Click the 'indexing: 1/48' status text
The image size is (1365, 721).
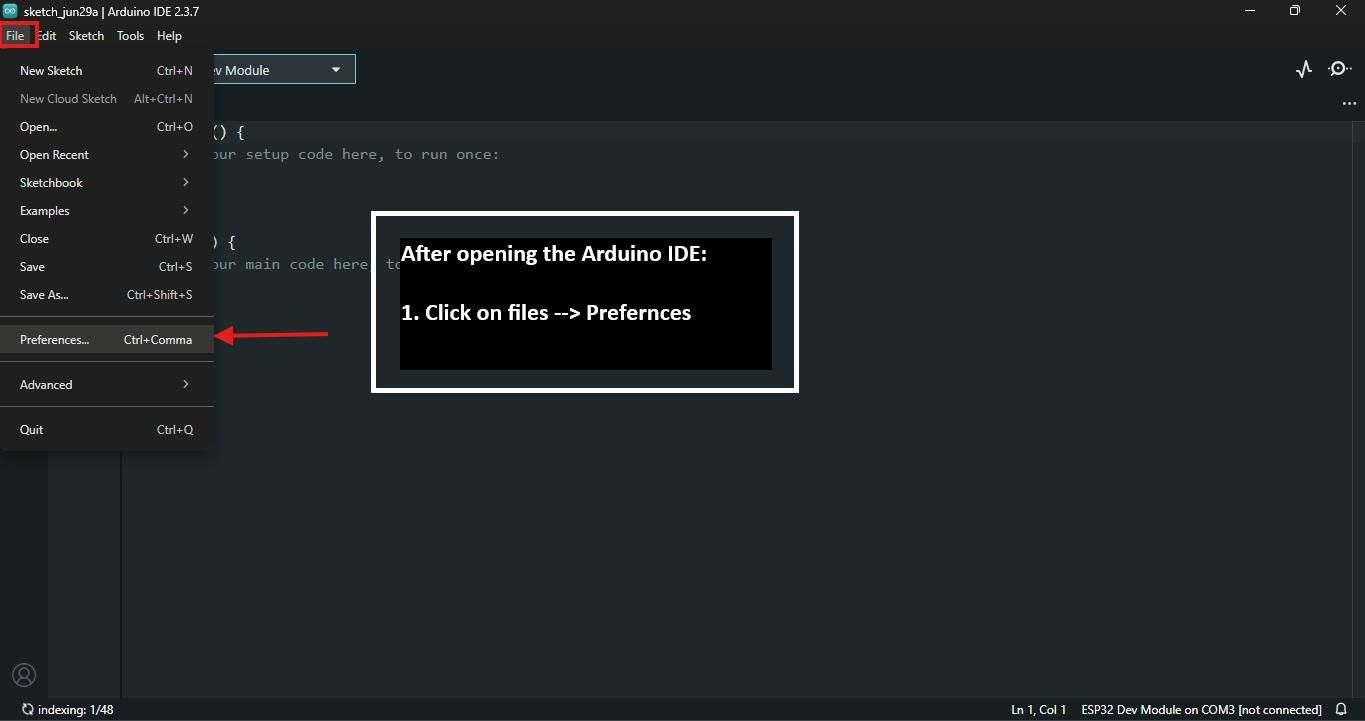pyautogui.click(x=75, y=710)
